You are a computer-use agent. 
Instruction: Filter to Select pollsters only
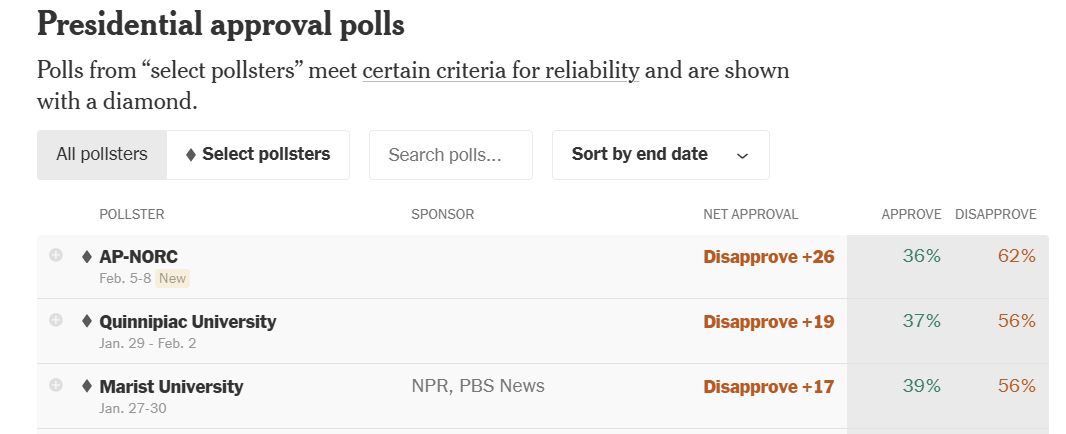tap(258, 155)
